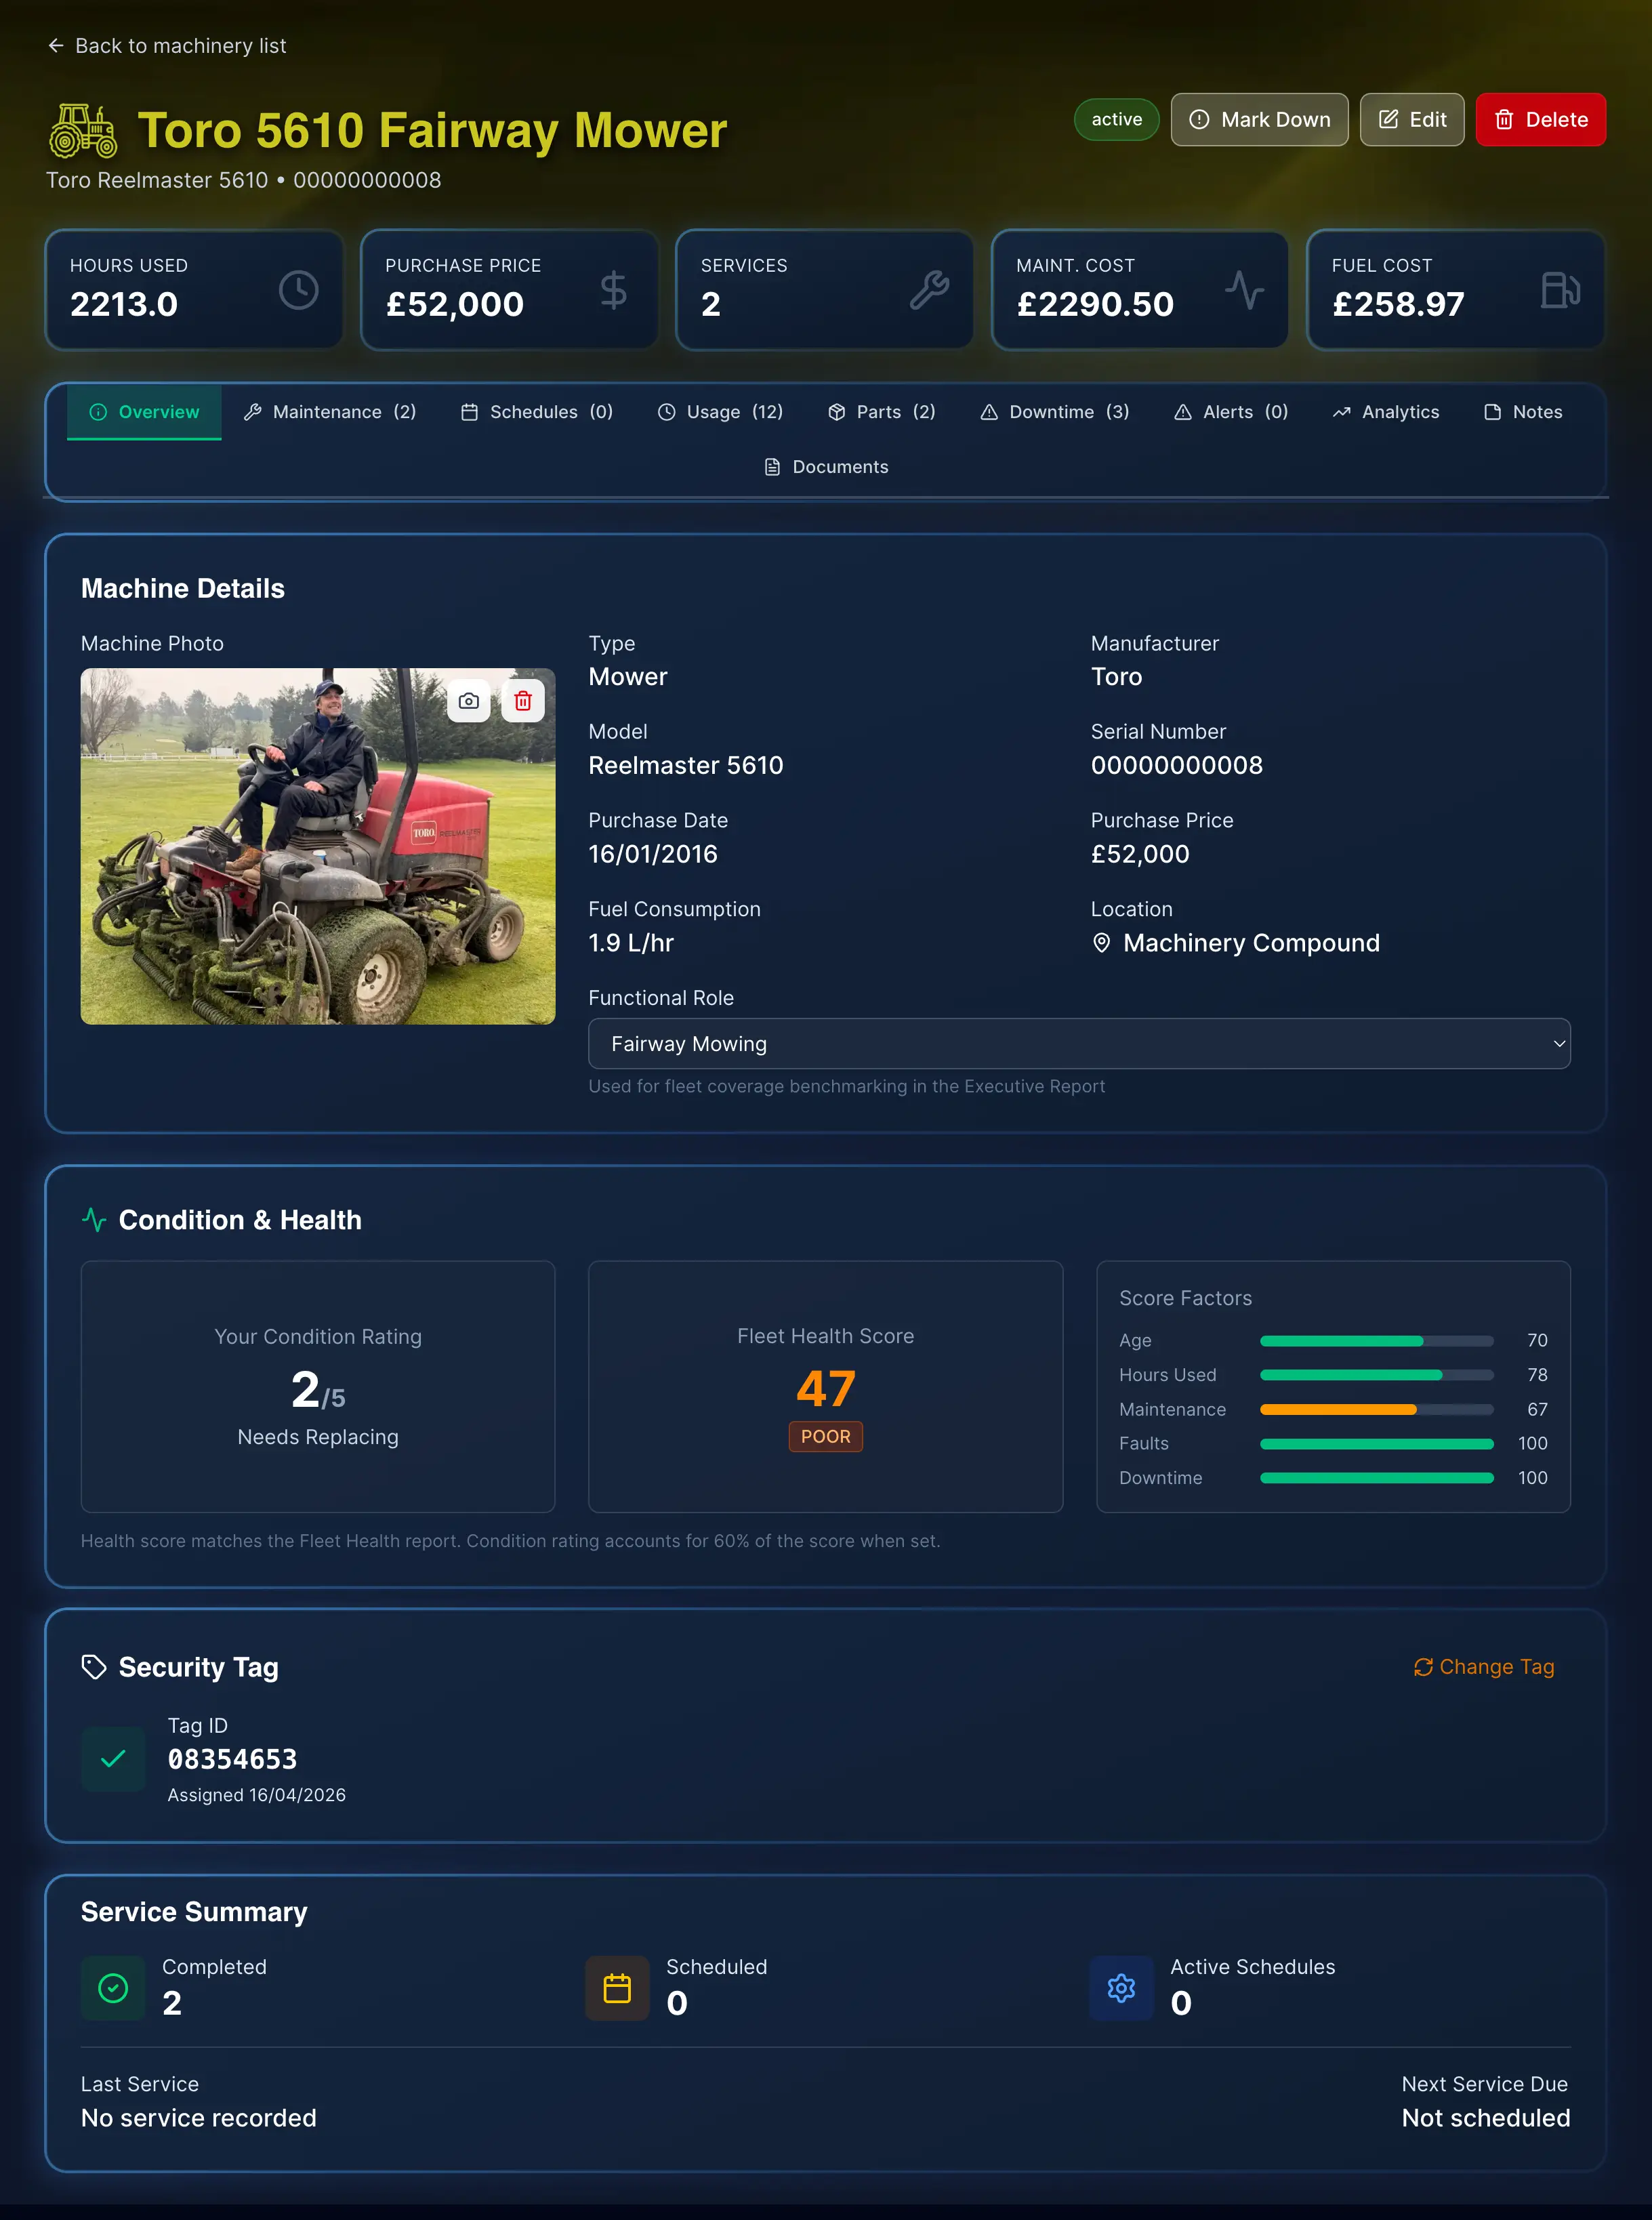Click the machine photo thumbnail

click(318, 846)
